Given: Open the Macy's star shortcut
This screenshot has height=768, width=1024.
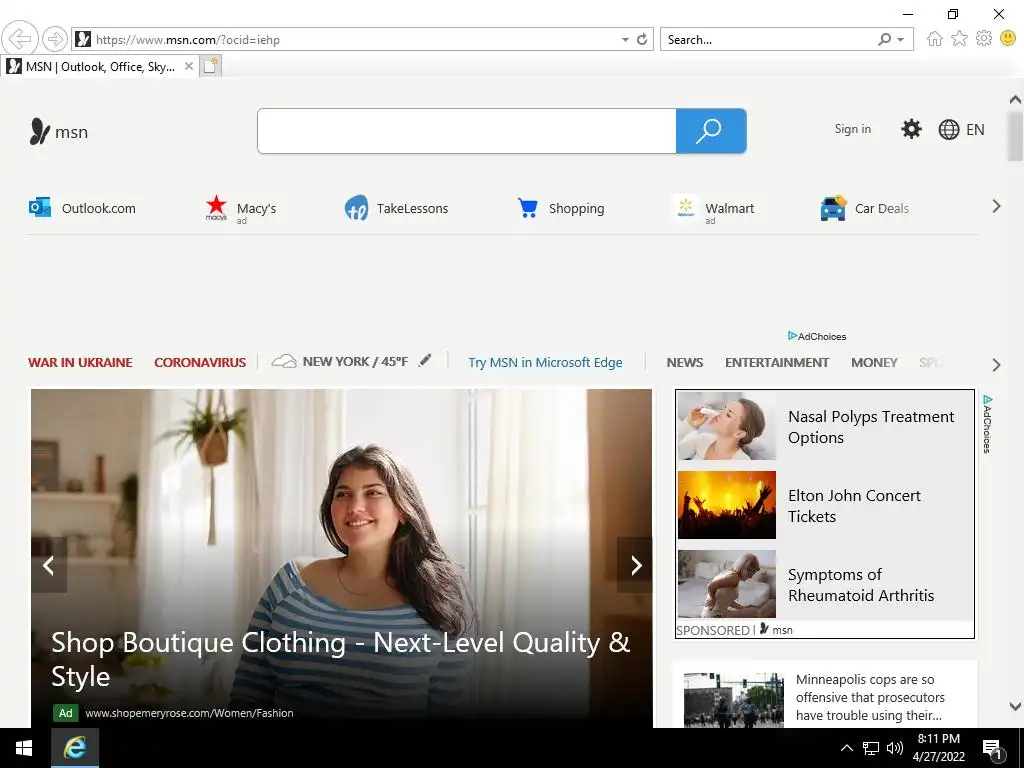Looking at the screenshot, I should [241, 209].
